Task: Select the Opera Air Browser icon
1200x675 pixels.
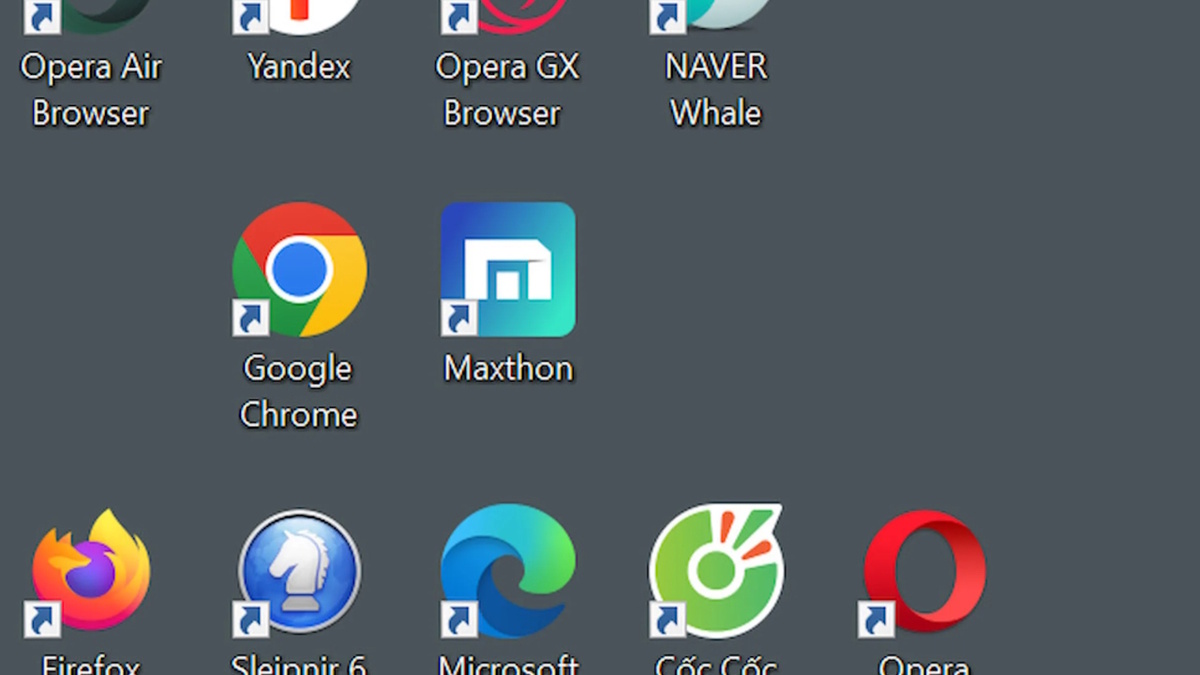Action: point(90,17)
